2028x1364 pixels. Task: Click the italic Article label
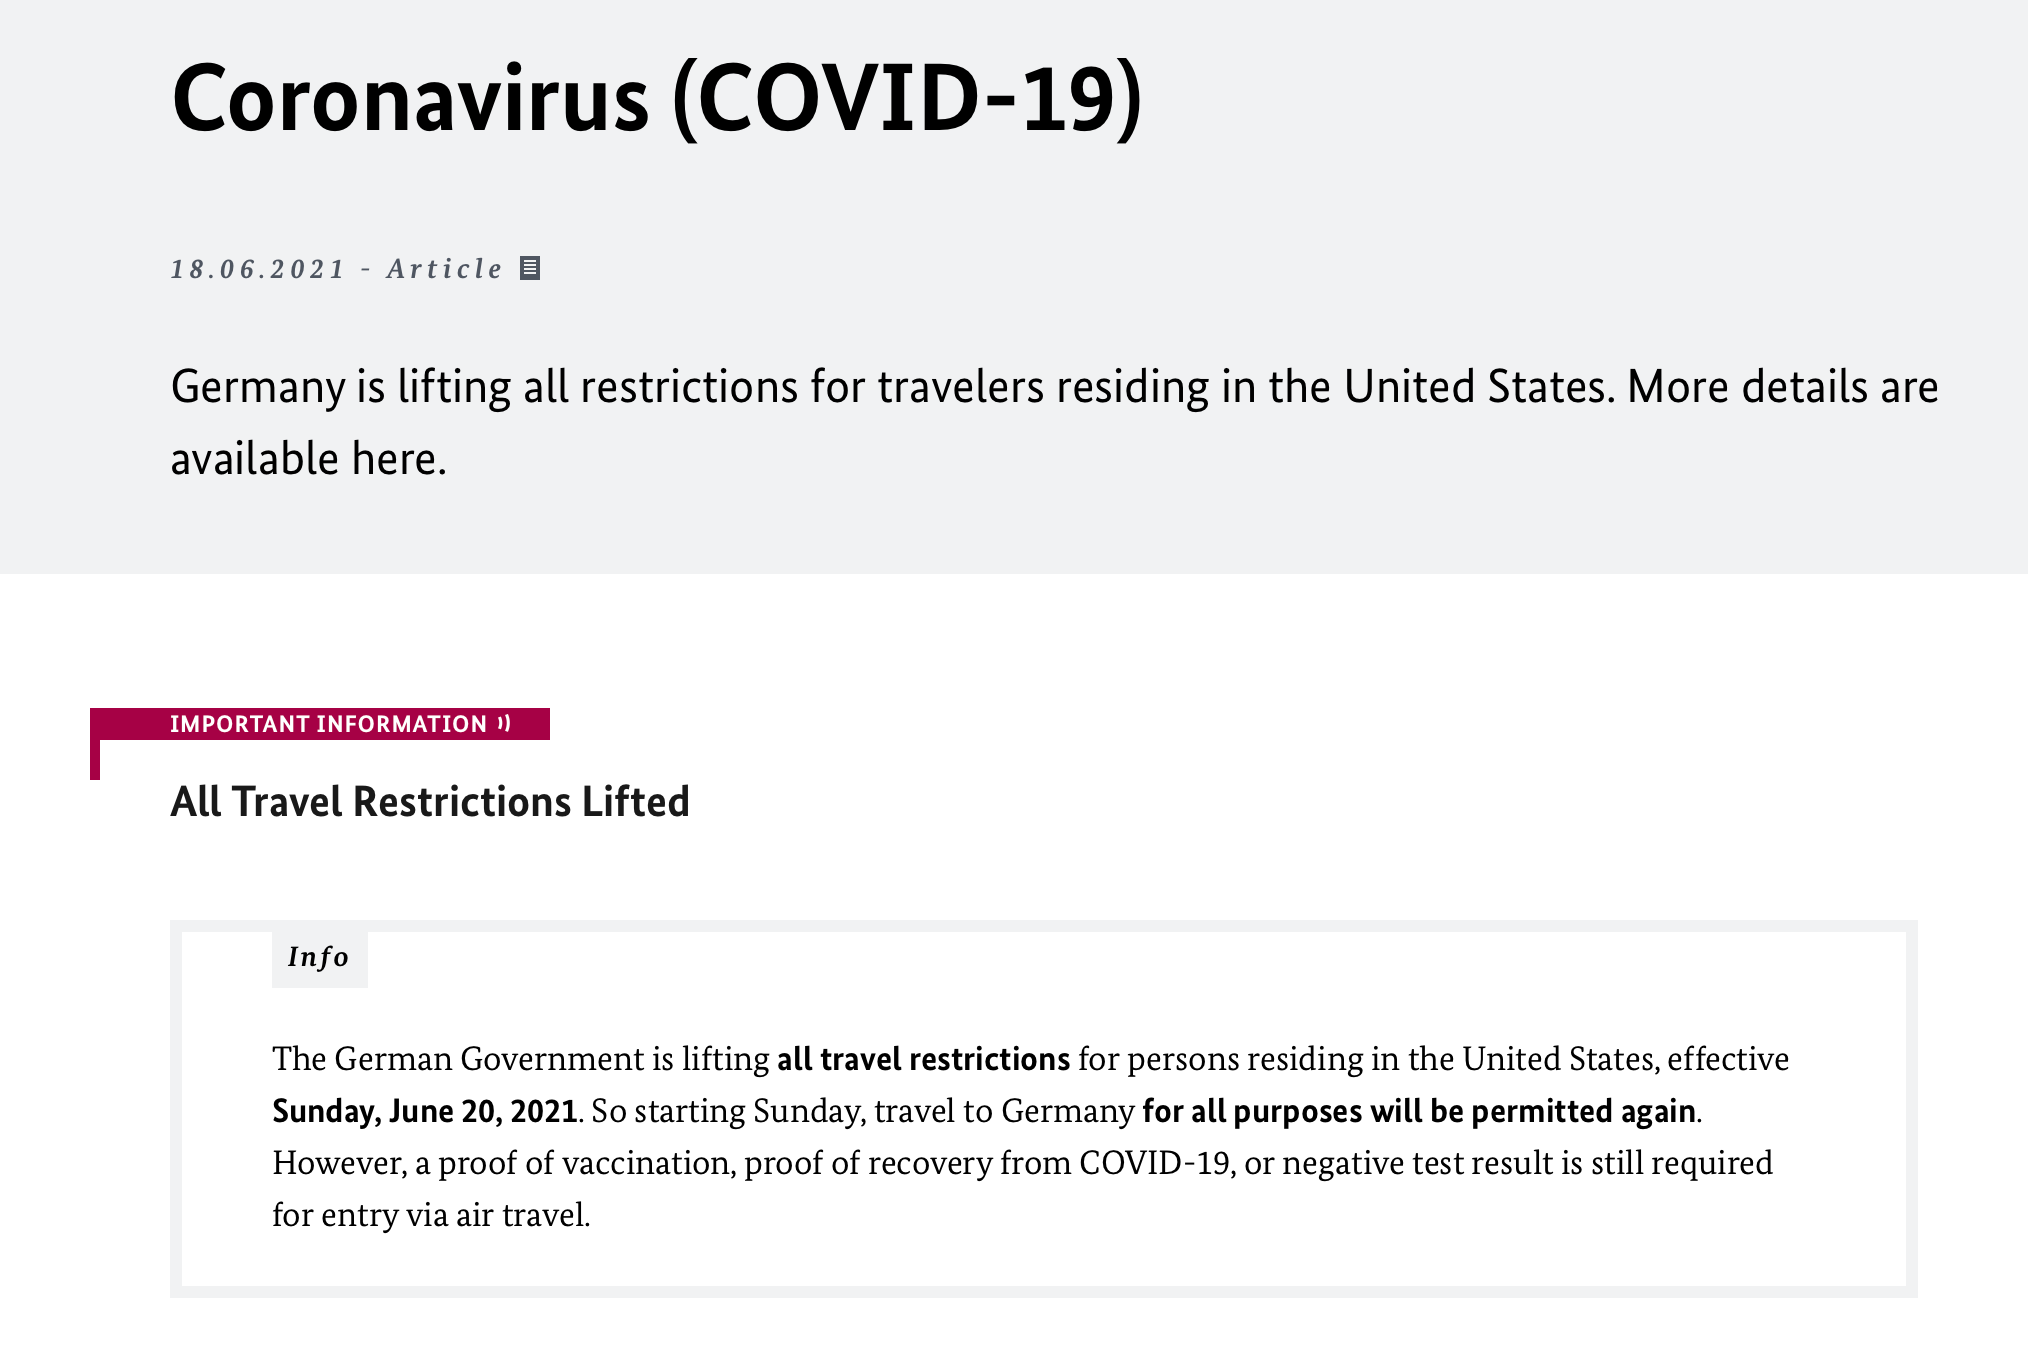pyautogui.click(x=444, y=269)
